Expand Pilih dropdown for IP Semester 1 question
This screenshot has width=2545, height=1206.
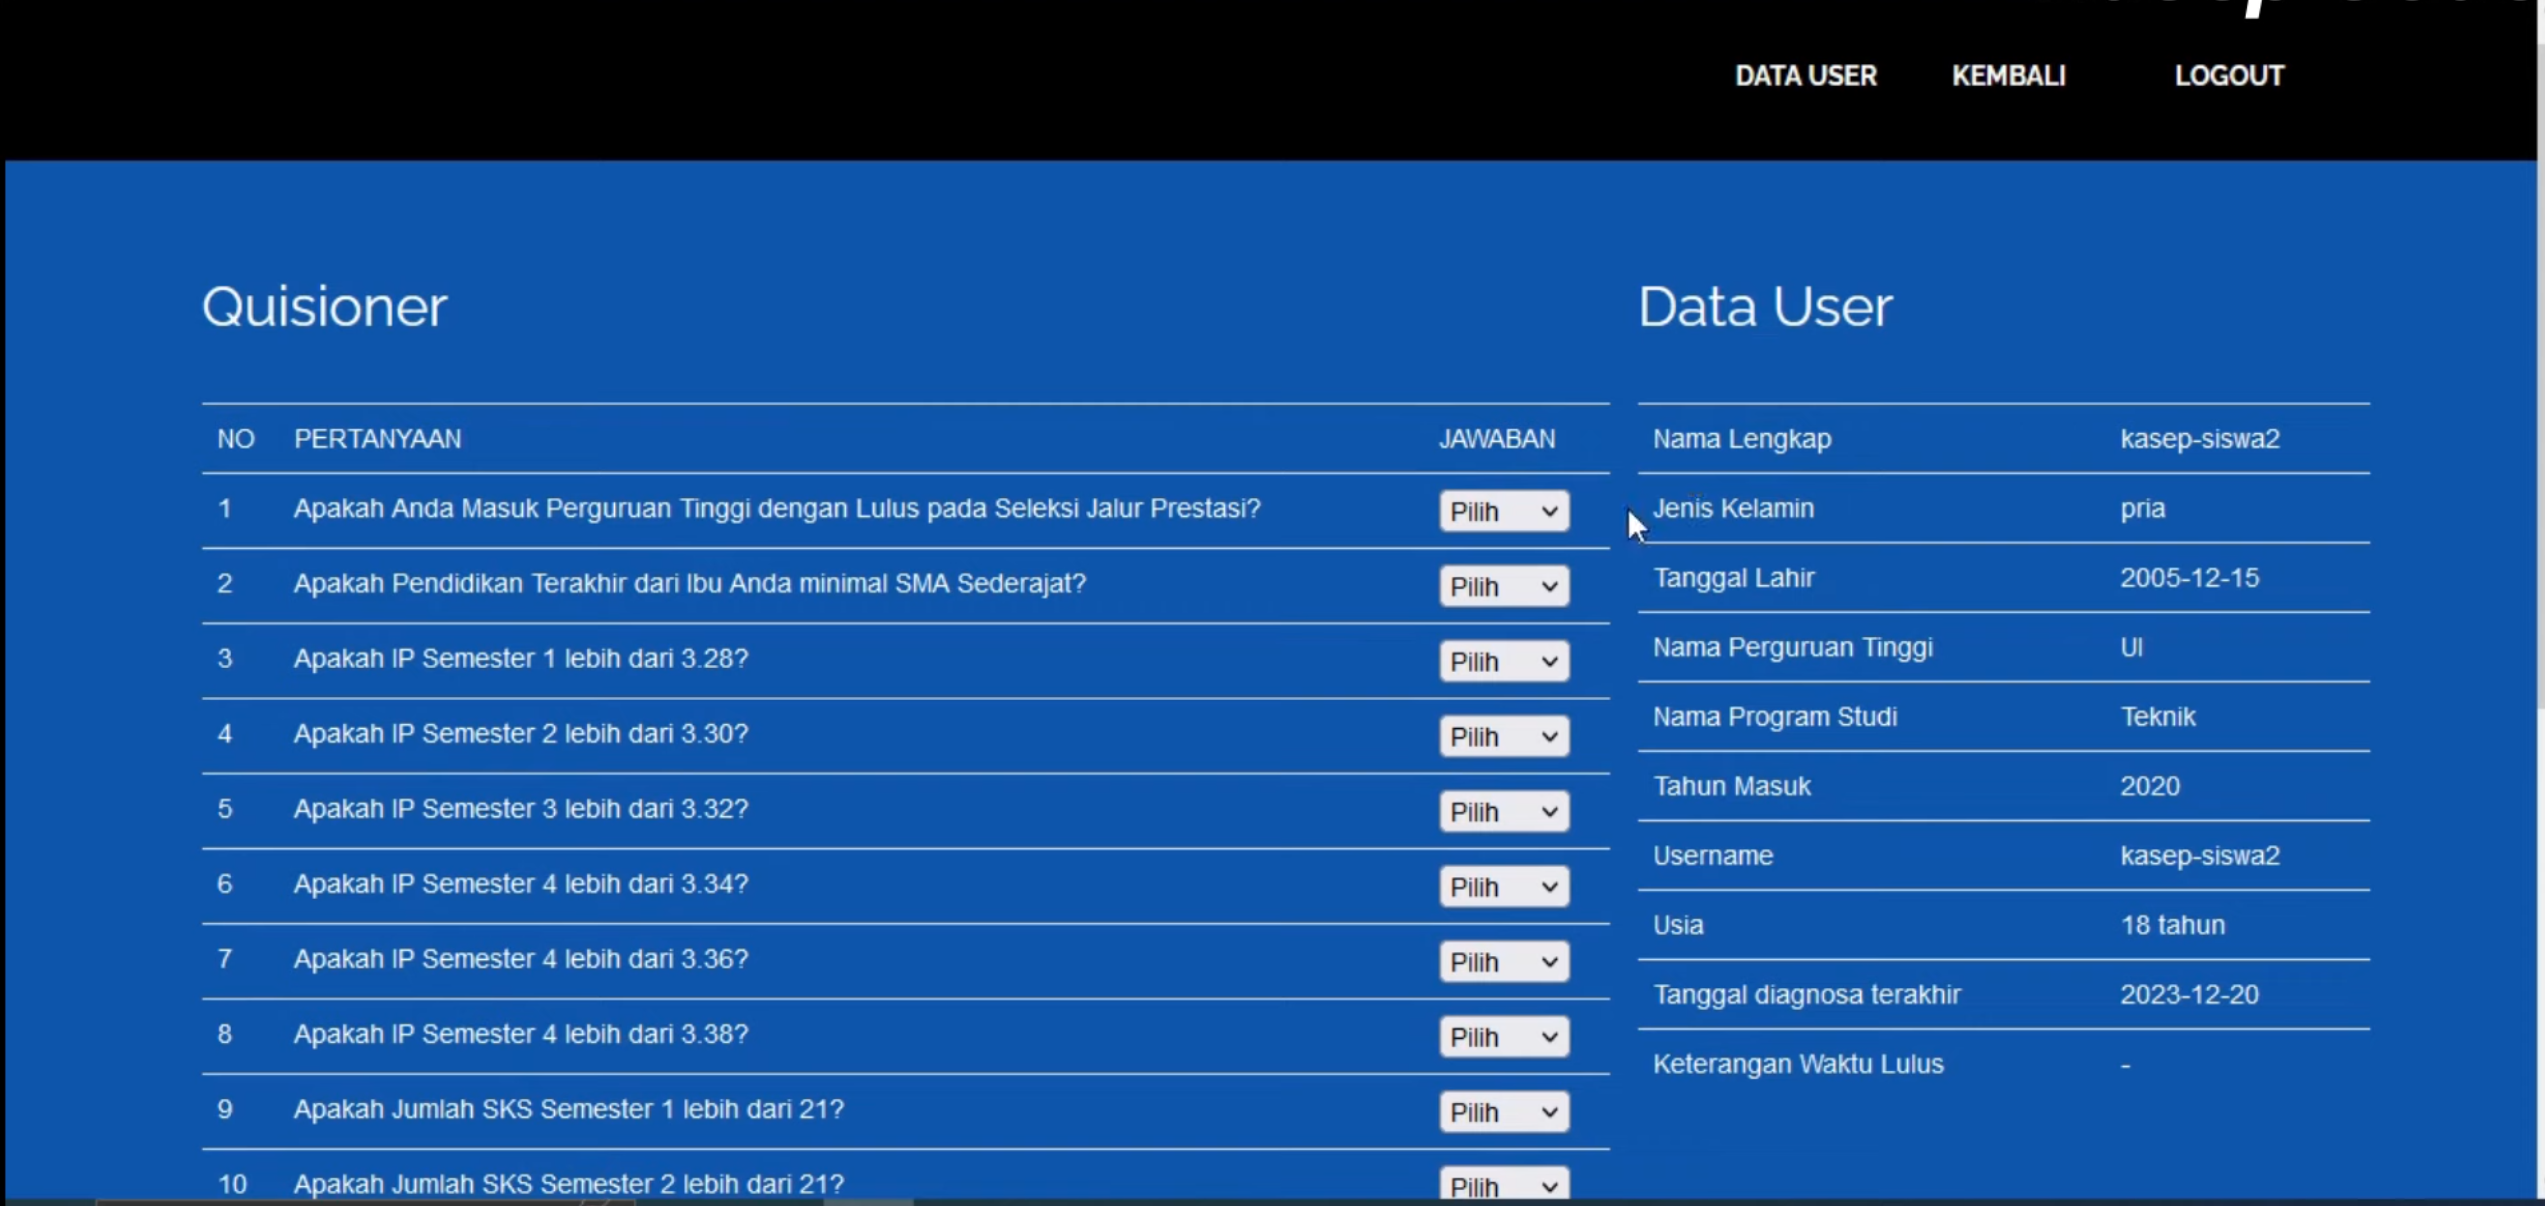click(x=1504, y=661)
